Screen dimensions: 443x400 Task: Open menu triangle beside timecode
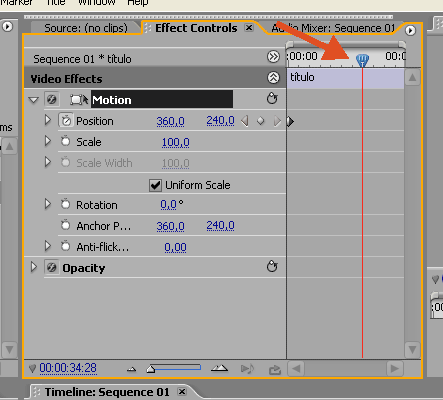tap(32, 369)
